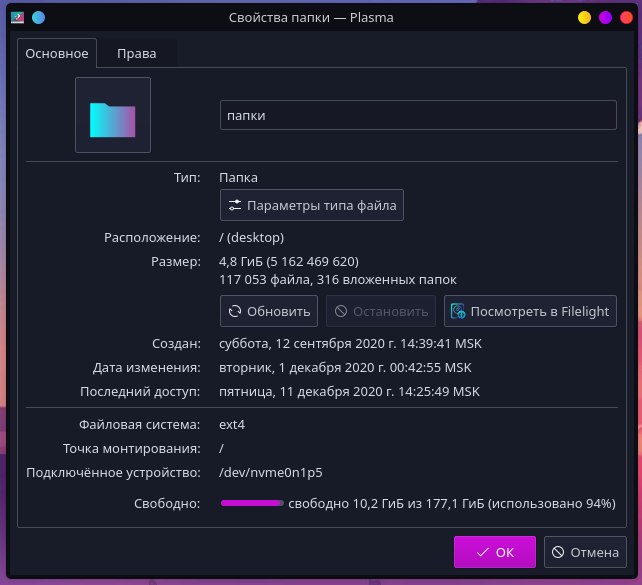Click the size text "4,8 ГиБ (5 162 469 620)"
Screen dimensions: 642x585
289,262
